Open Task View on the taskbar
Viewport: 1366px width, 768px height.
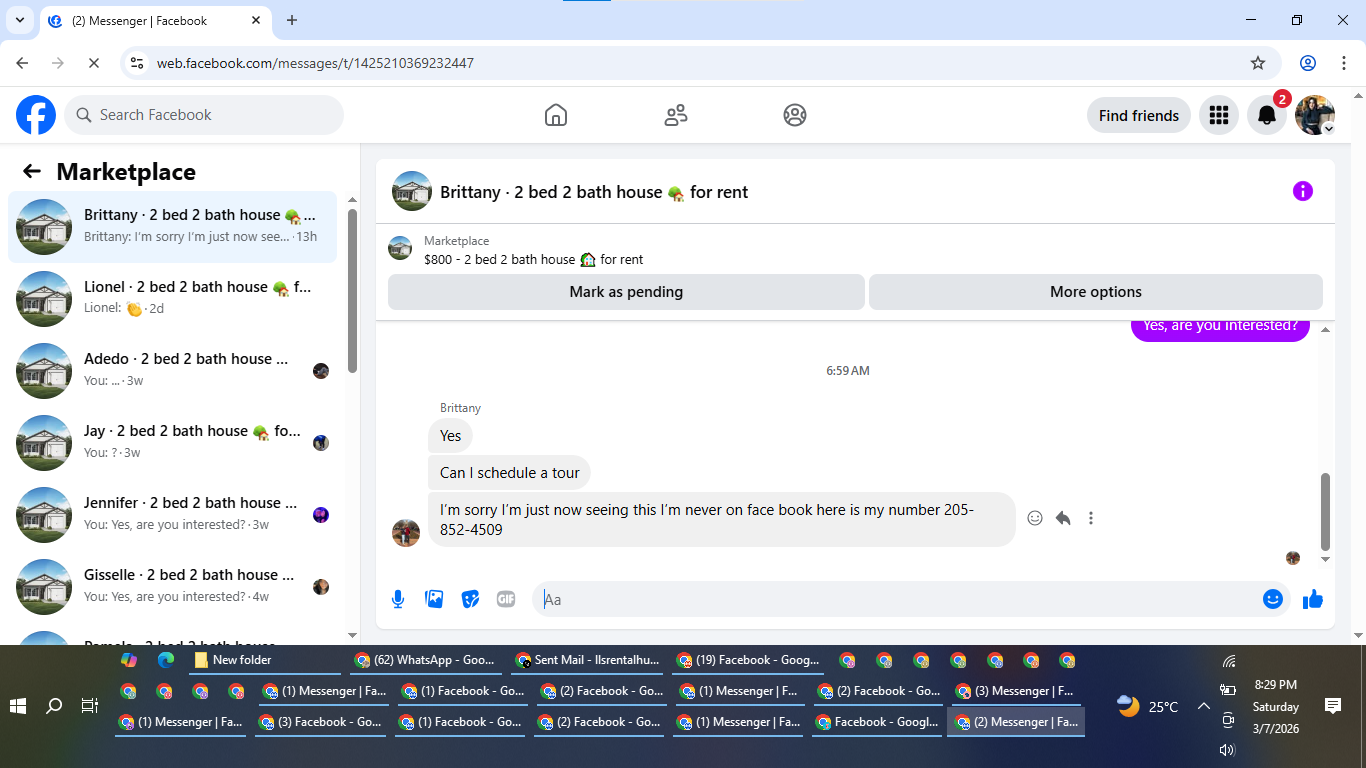coord(90,706)
